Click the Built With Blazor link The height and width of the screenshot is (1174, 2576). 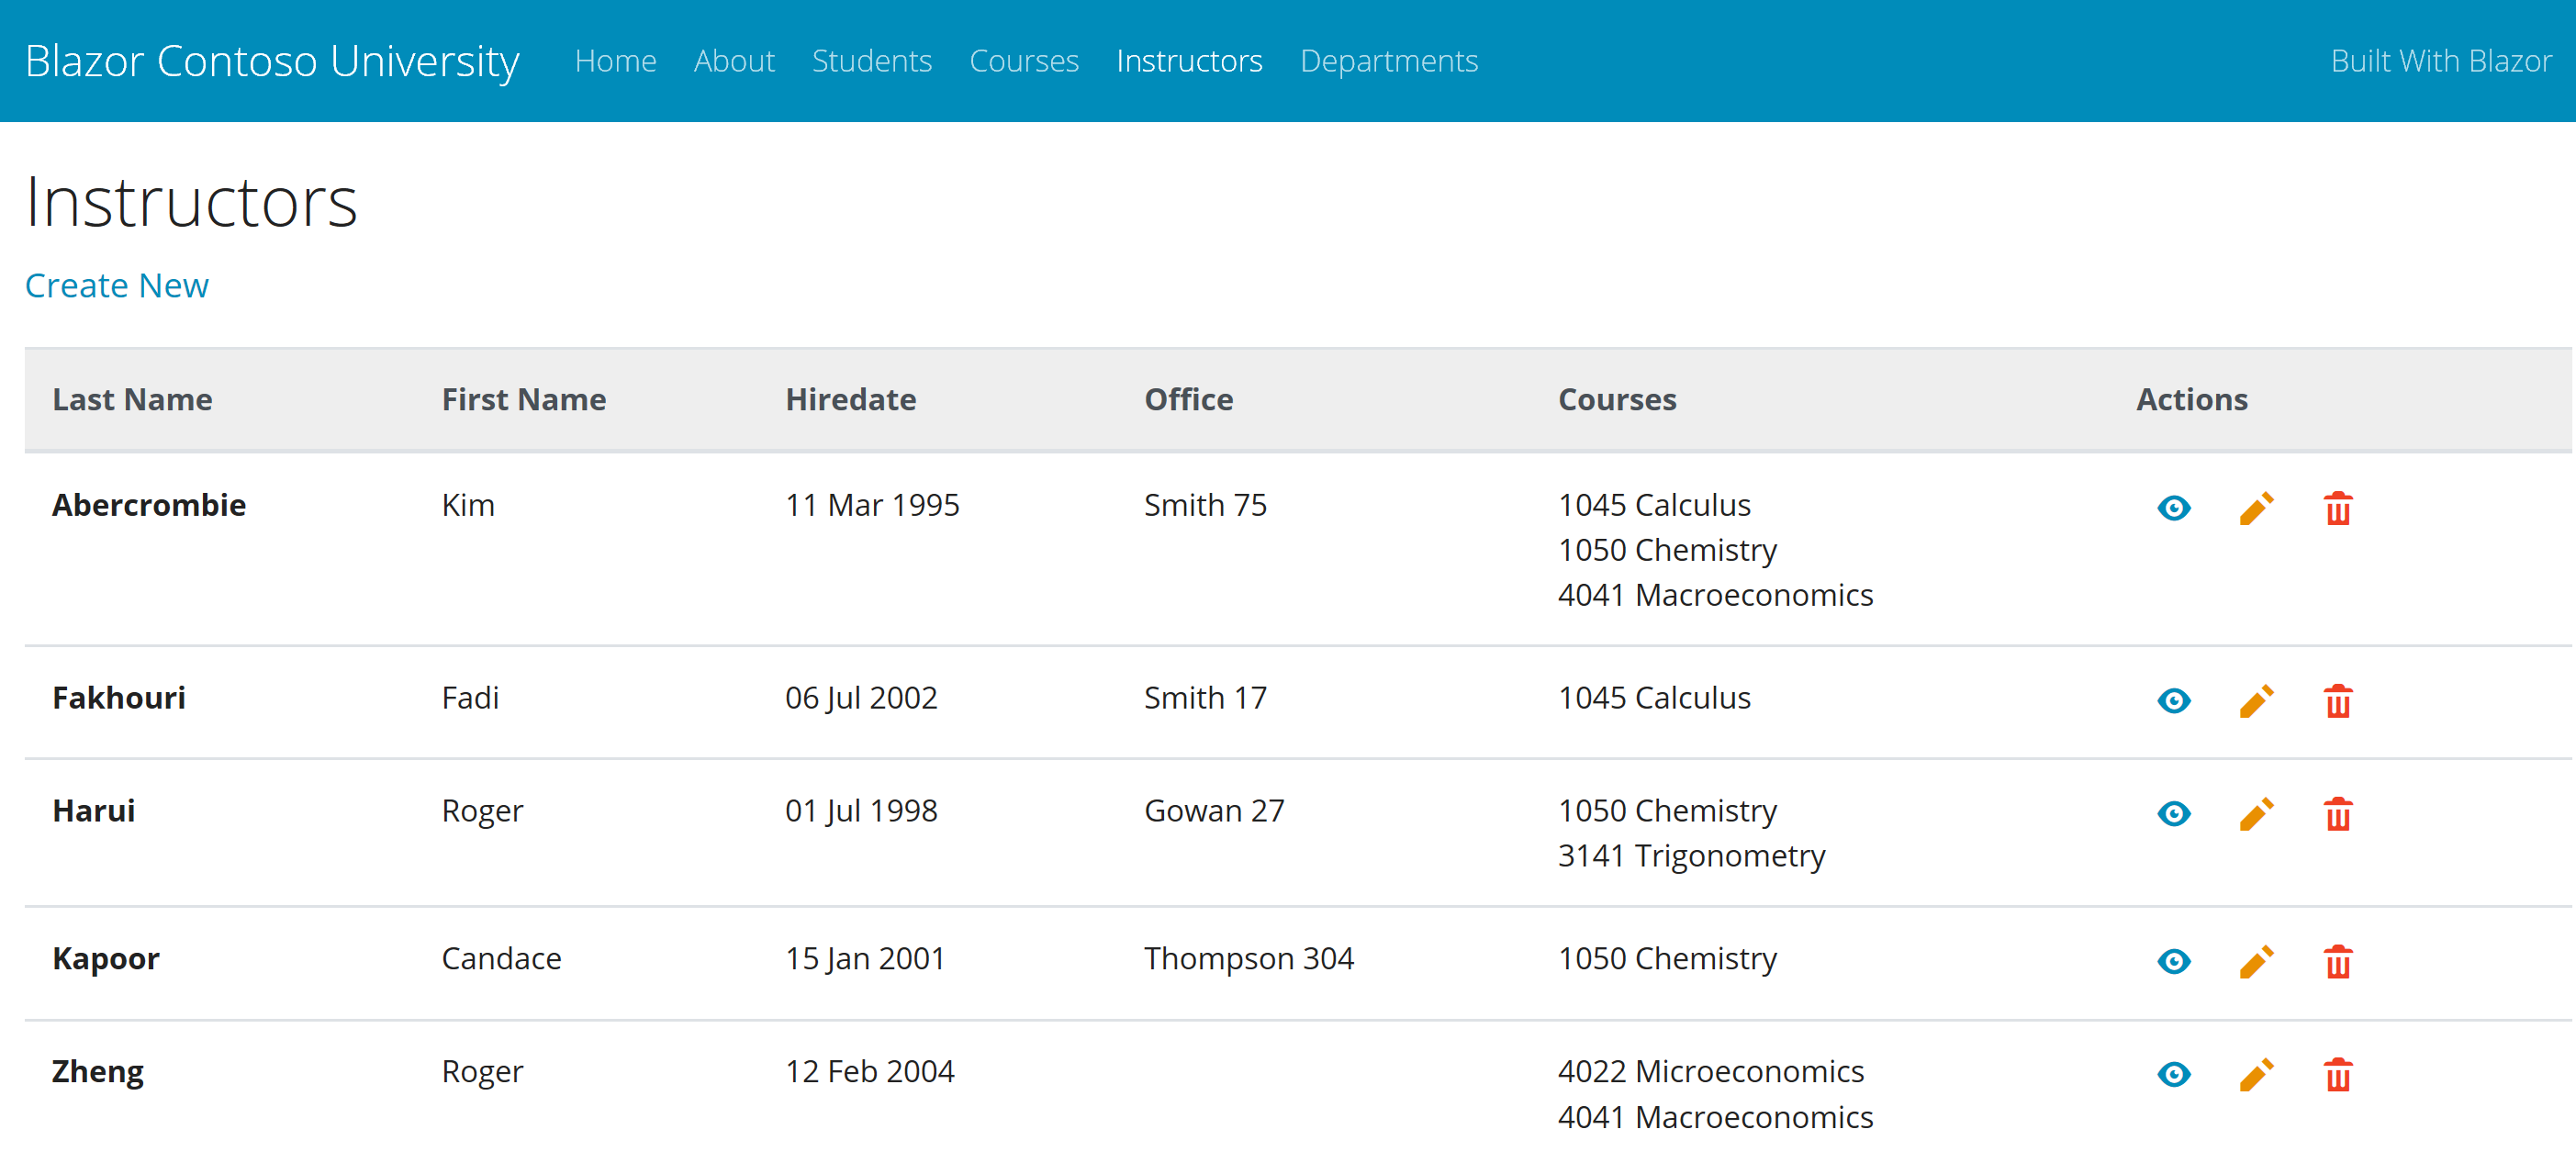coord(2440,61)
